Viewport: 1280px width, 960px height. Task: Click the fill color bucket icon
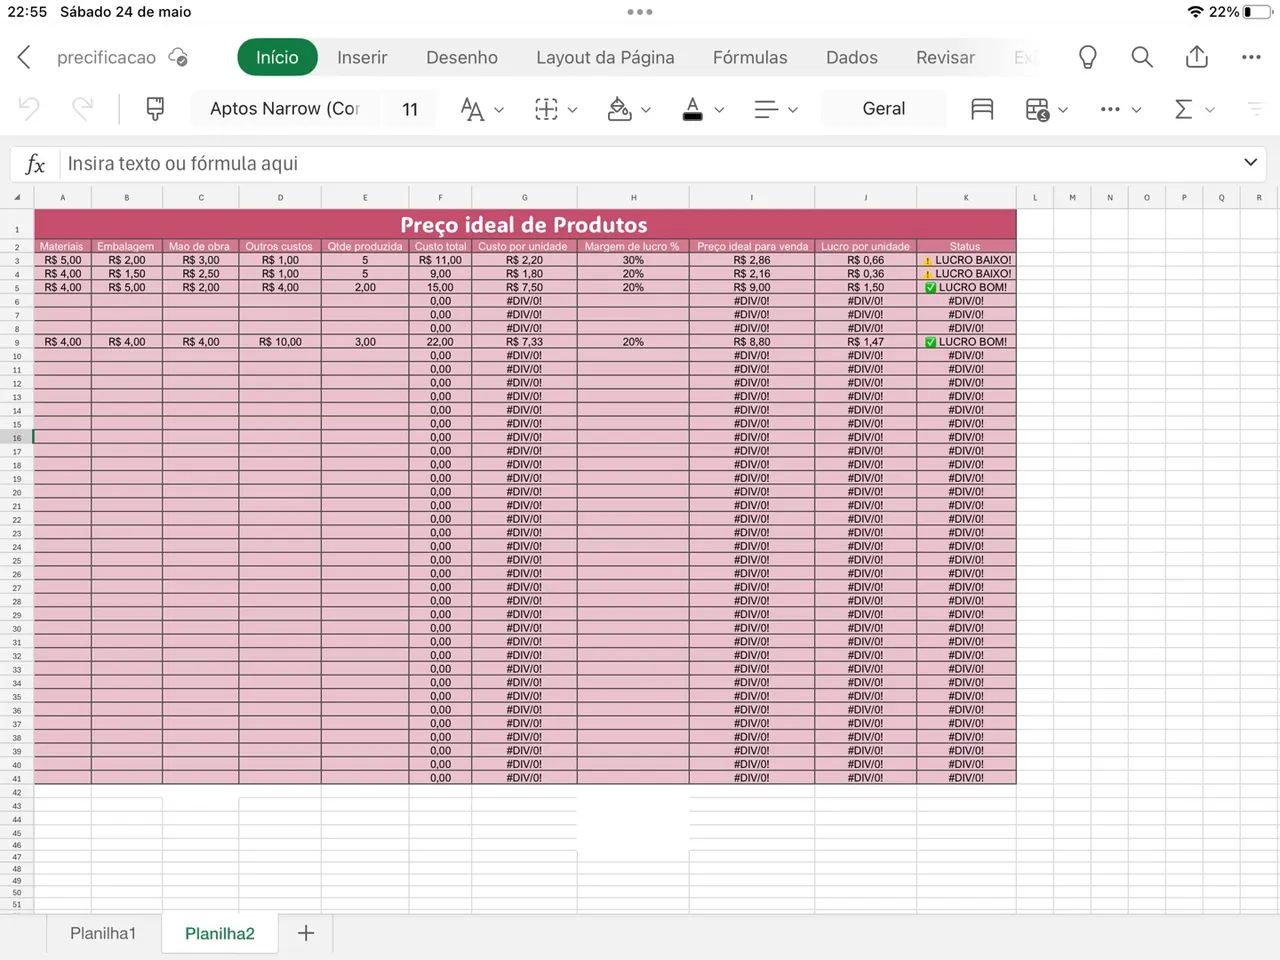coord(620,109)
